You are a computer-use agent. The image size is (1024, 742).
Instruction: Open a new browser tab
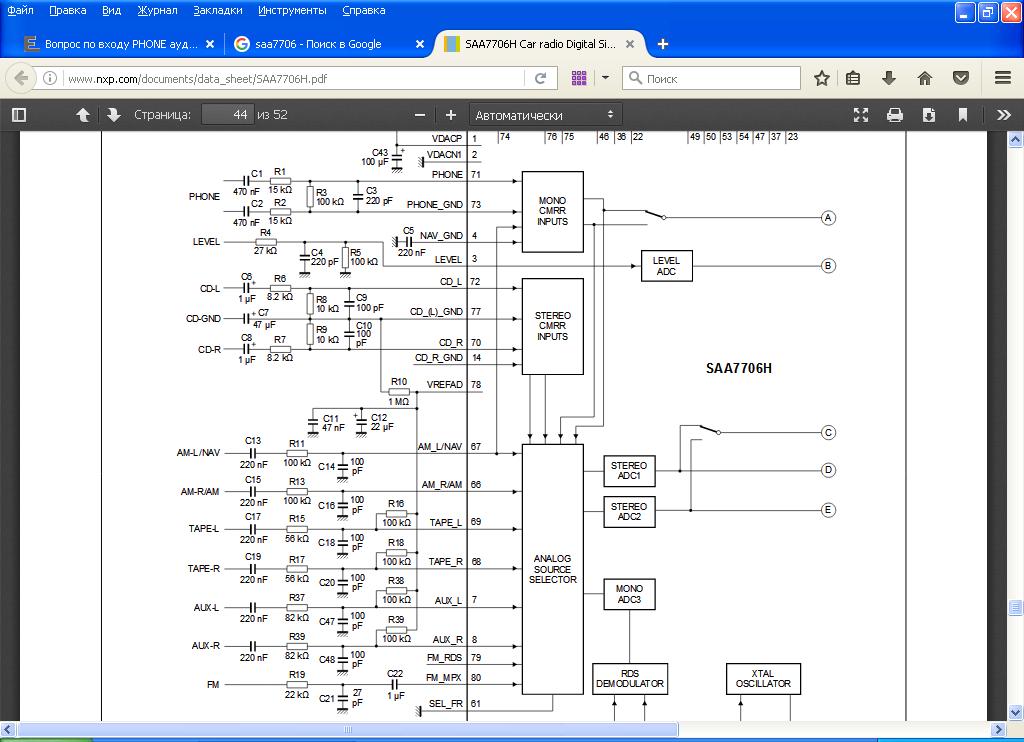(x=663, y=44)
